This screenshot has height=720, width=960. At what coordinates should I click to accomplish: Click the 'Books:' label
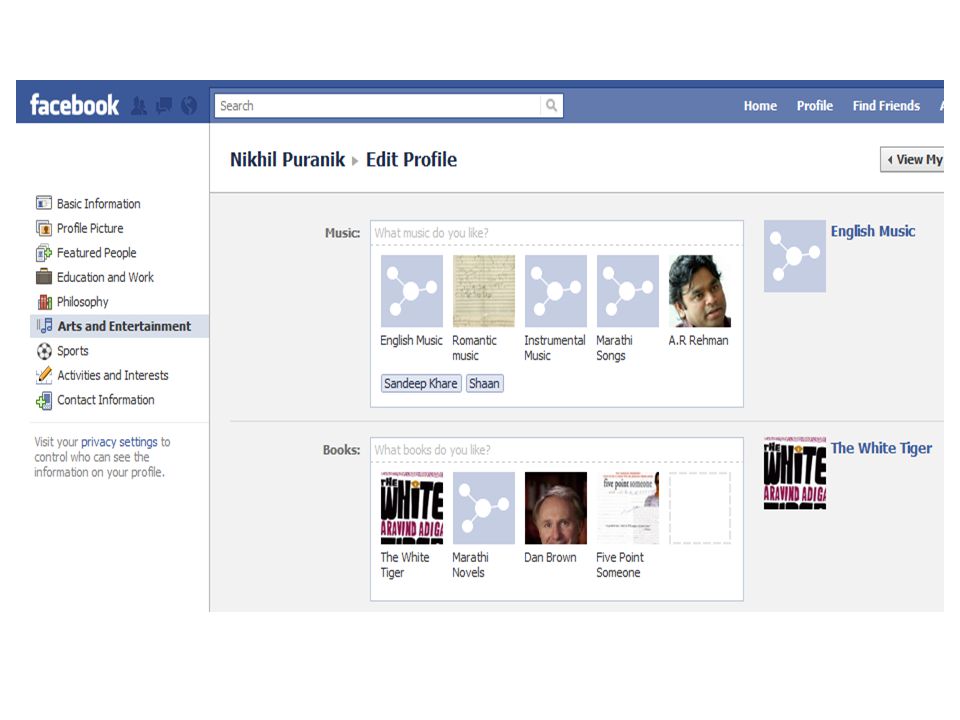pos(342,449)
